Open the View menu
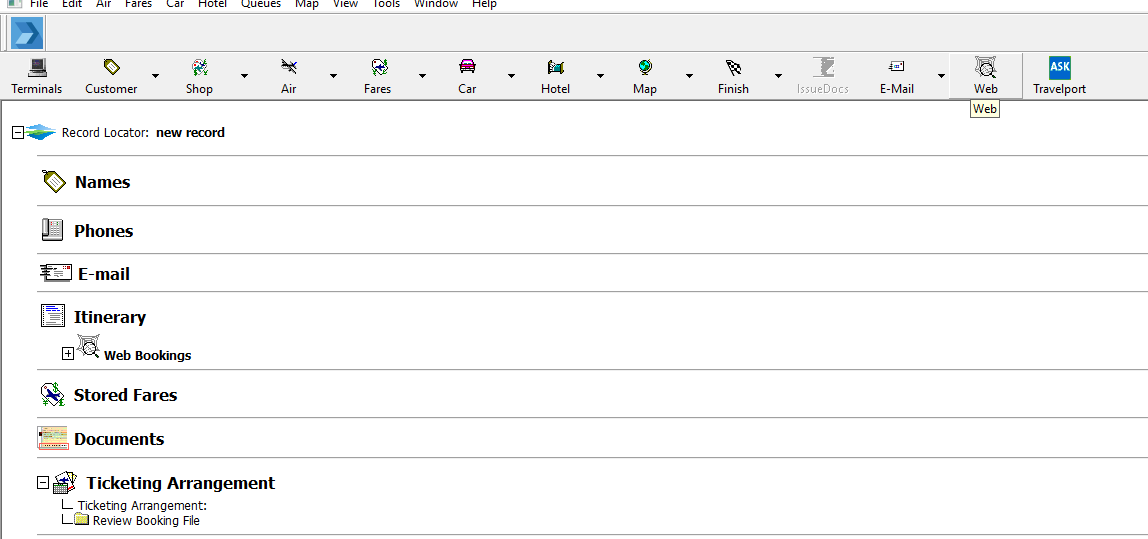The height and width of the screenshot is (539, 1148). 346,4
